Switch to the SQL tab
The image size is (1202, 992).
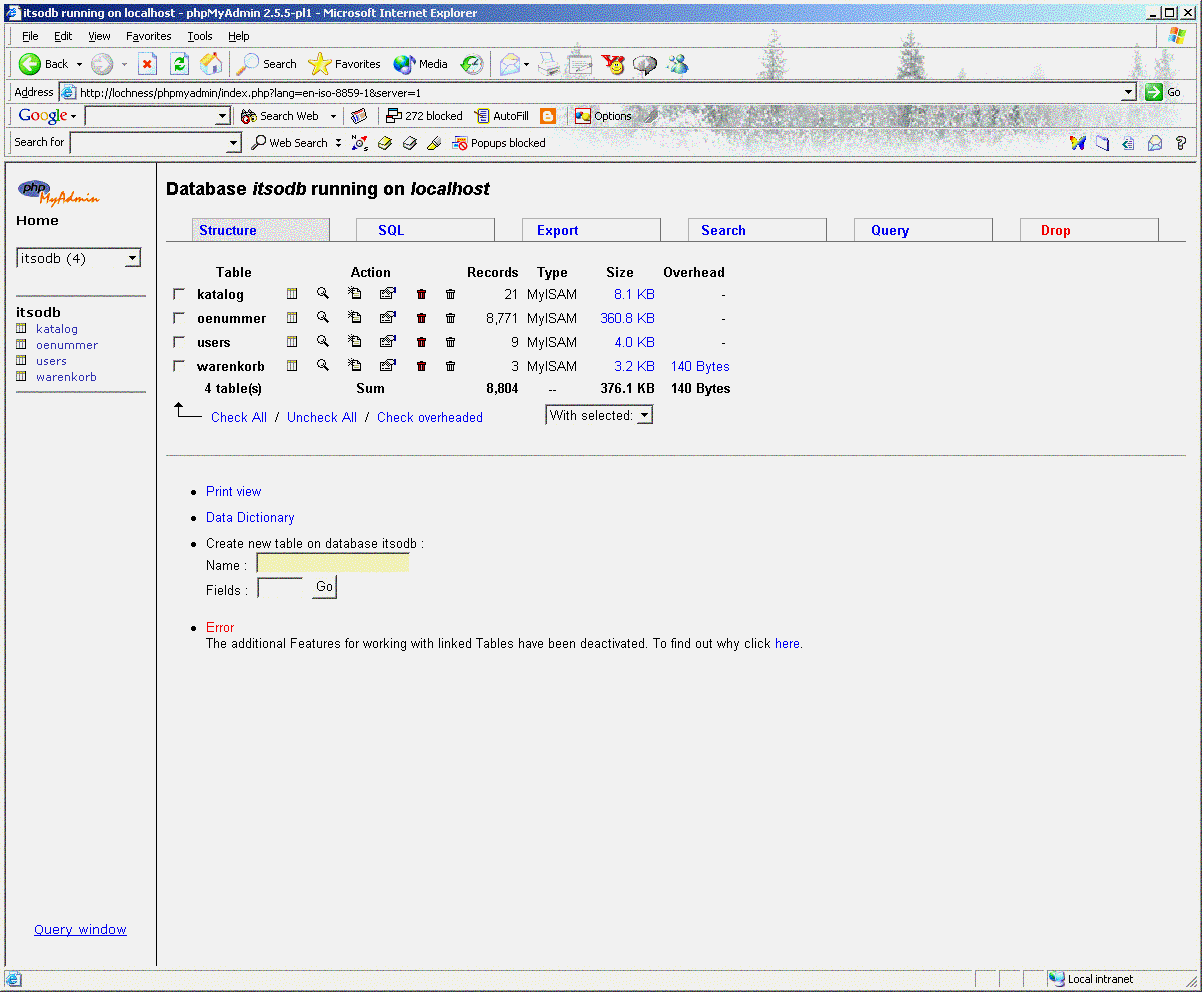coord(391,230)
